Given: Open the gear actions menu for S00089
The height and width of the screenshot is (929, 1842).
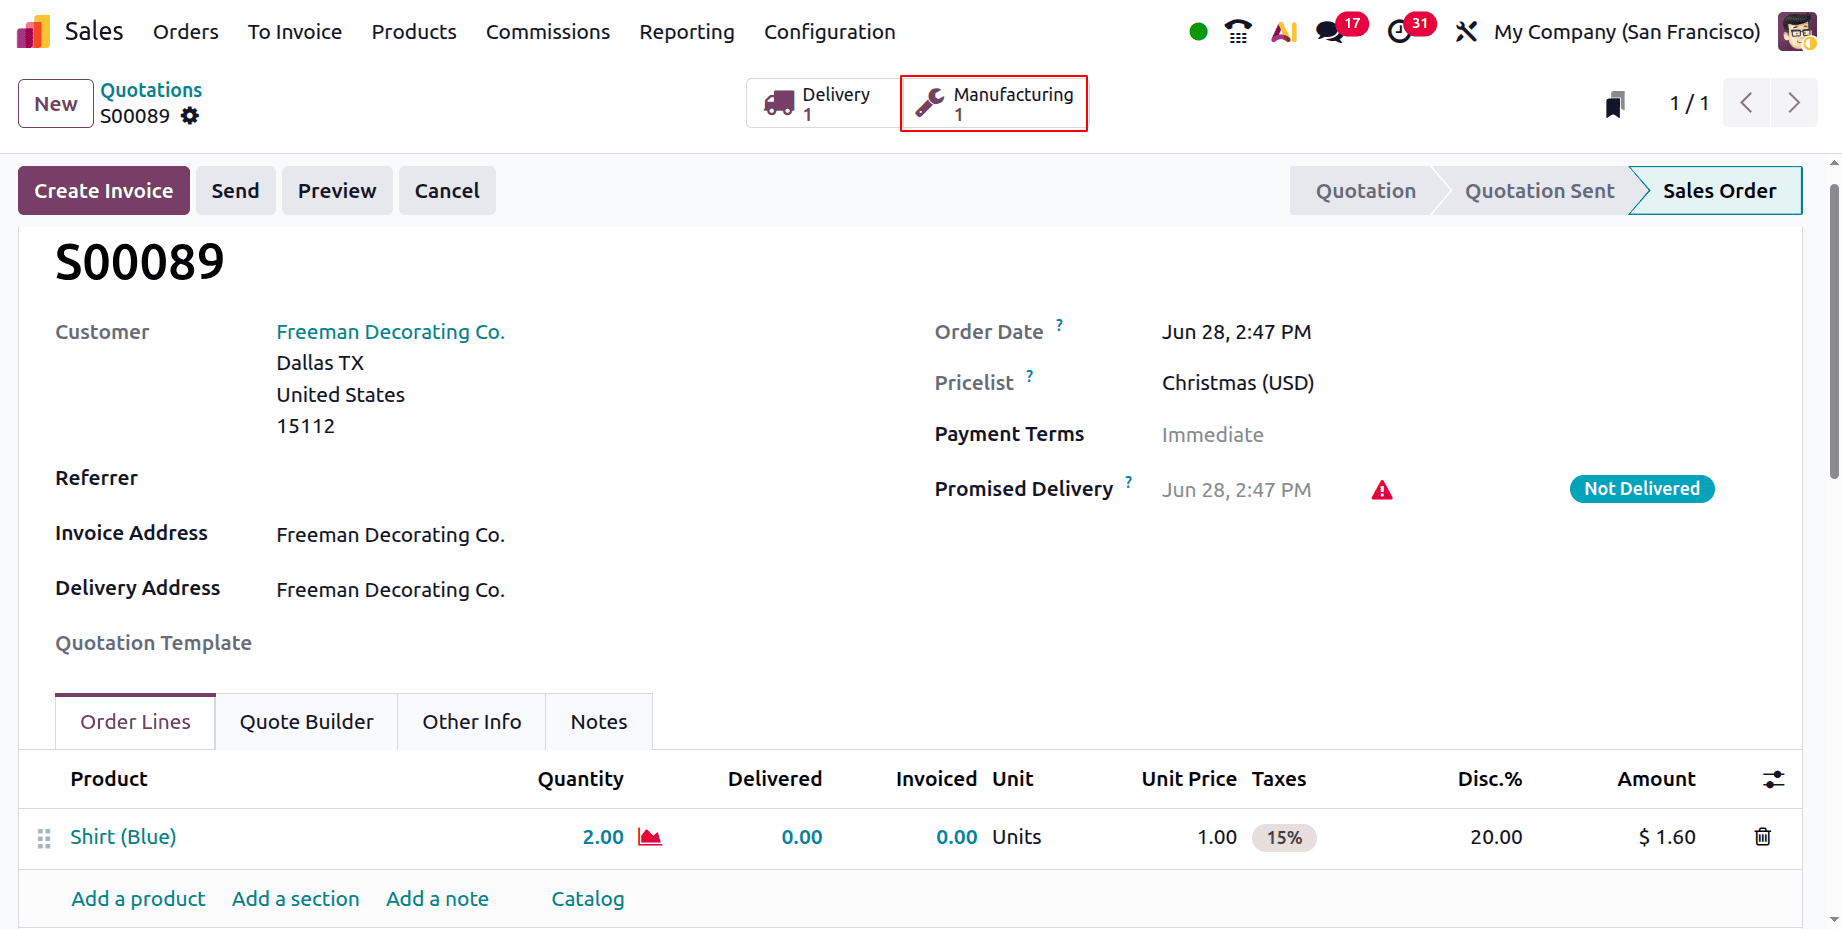Looking at the screenshot, I should coord(190,116).
